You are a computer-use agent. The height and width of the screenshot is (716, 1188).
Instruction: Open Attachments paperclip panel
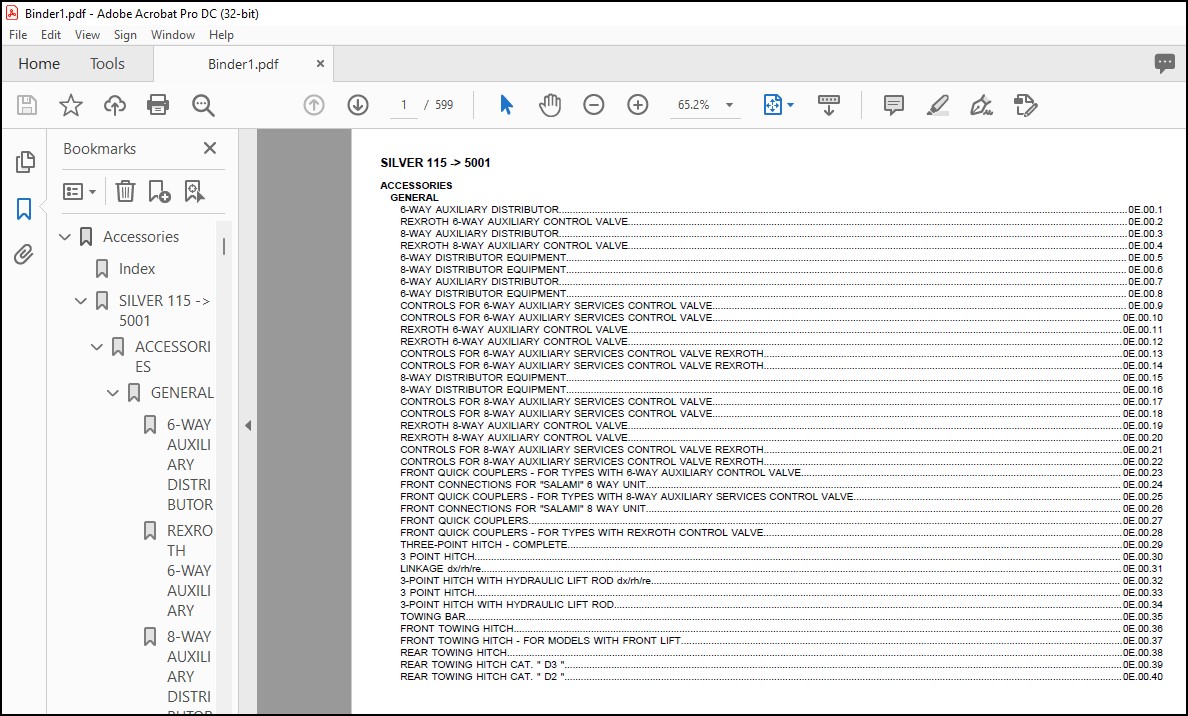[x=24, y=255]
